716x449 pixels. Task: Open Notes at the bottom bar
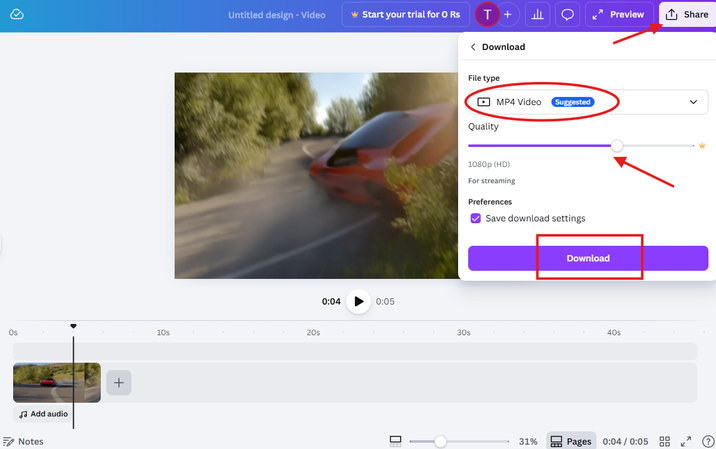pyautogui.click(x=23, y=442)
